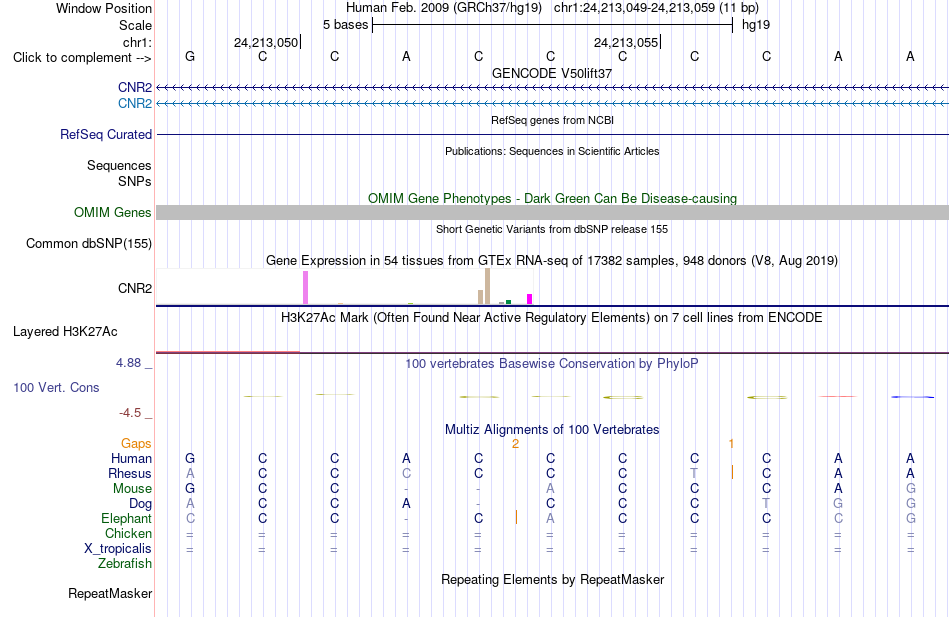Click the small green bar in GTEx chart
The width and height of the screenshot is (950, 617).
pos(508,302)
